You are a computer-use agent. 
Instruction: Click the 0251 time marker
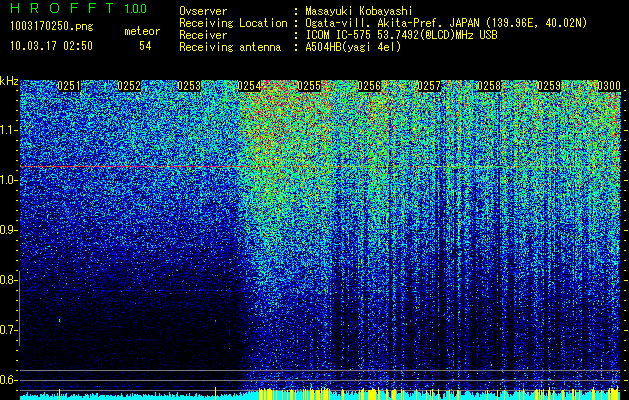pos(69,86)
